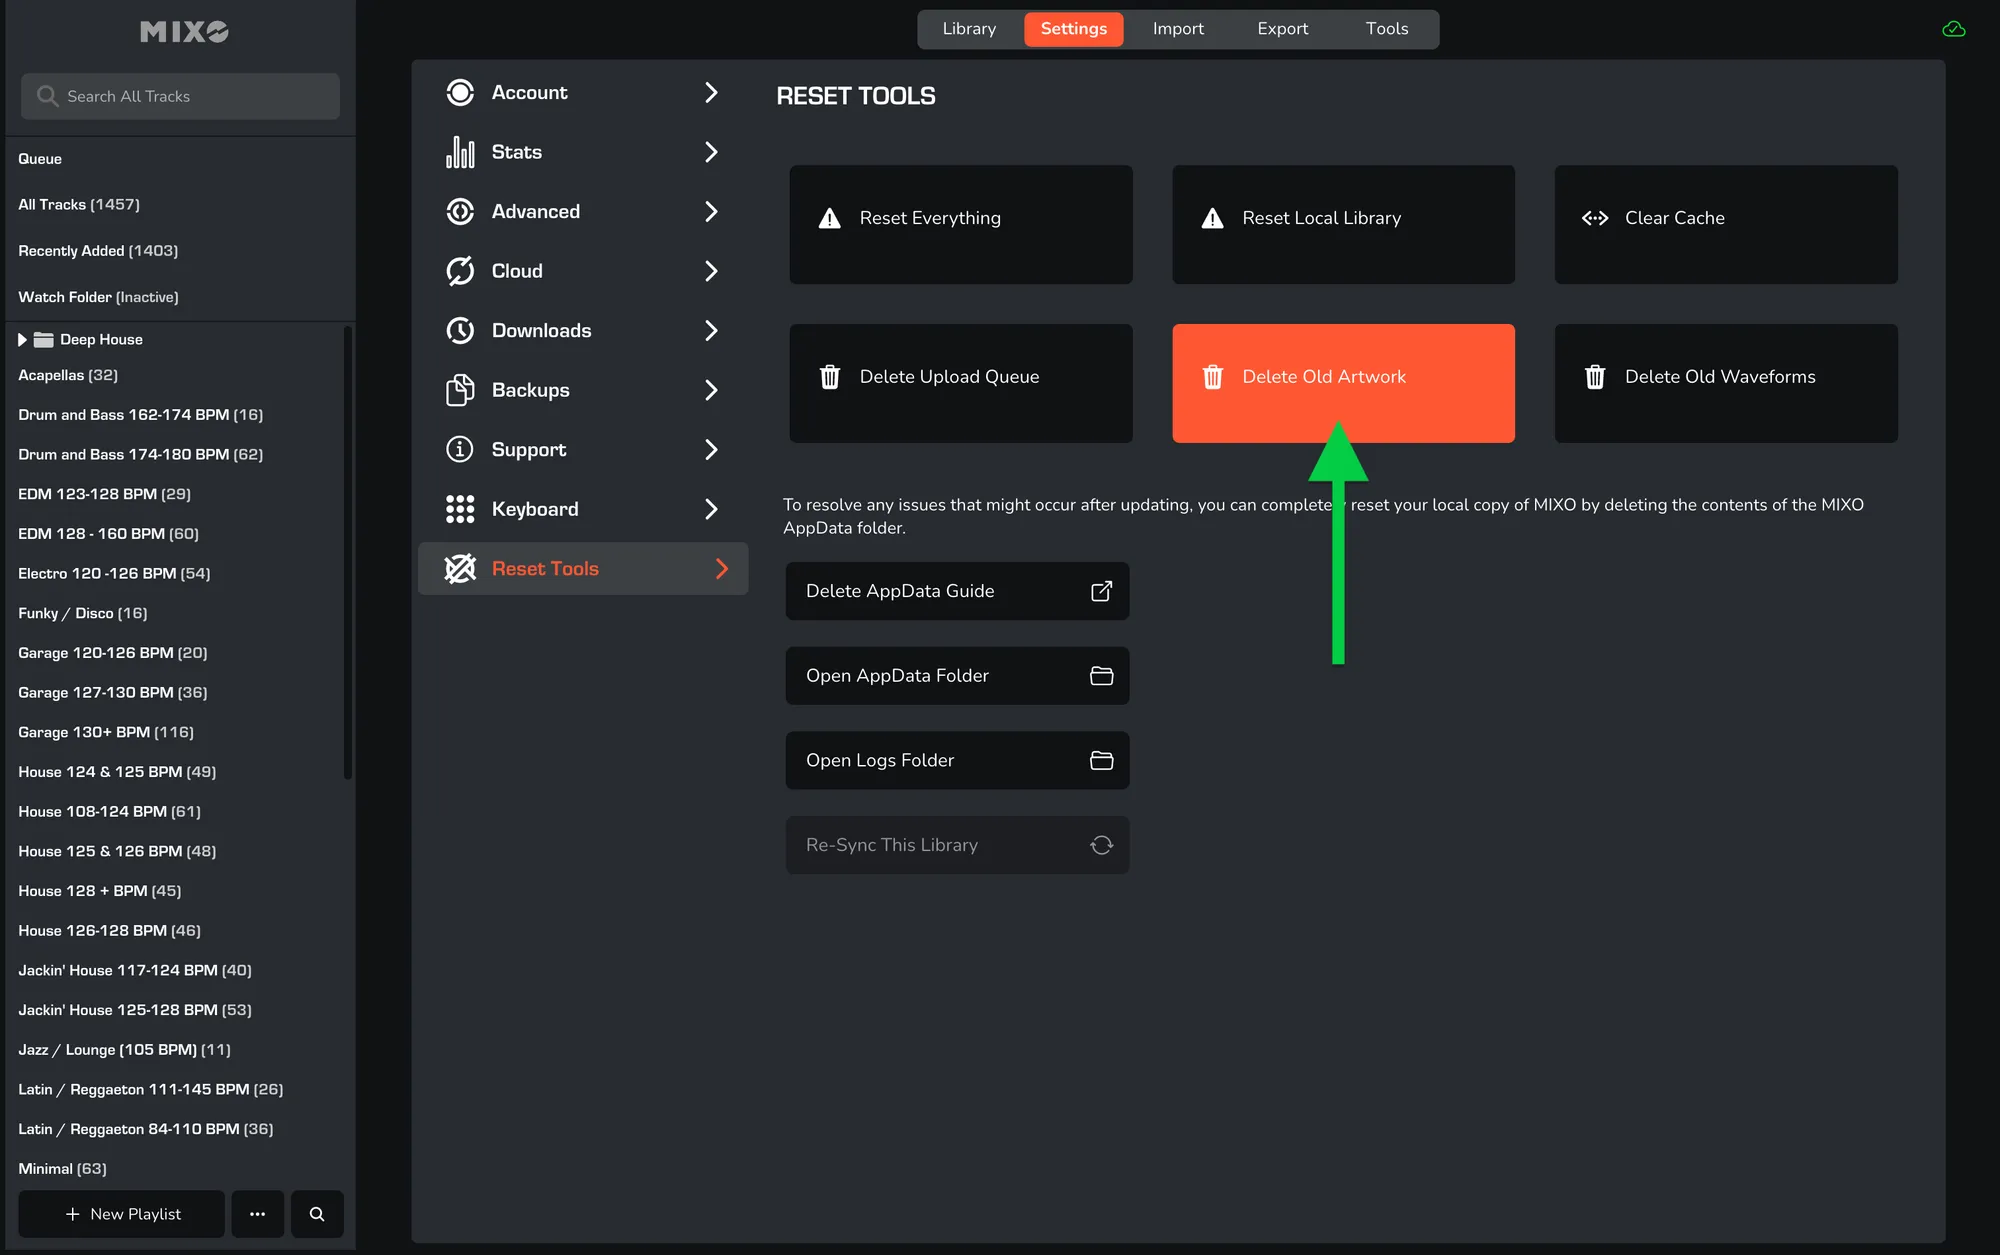The width and height of the screenshot is (2000, 1255).
Task: Click the Open Logs Folder folder icon
Action: (x=1101, y=761)
